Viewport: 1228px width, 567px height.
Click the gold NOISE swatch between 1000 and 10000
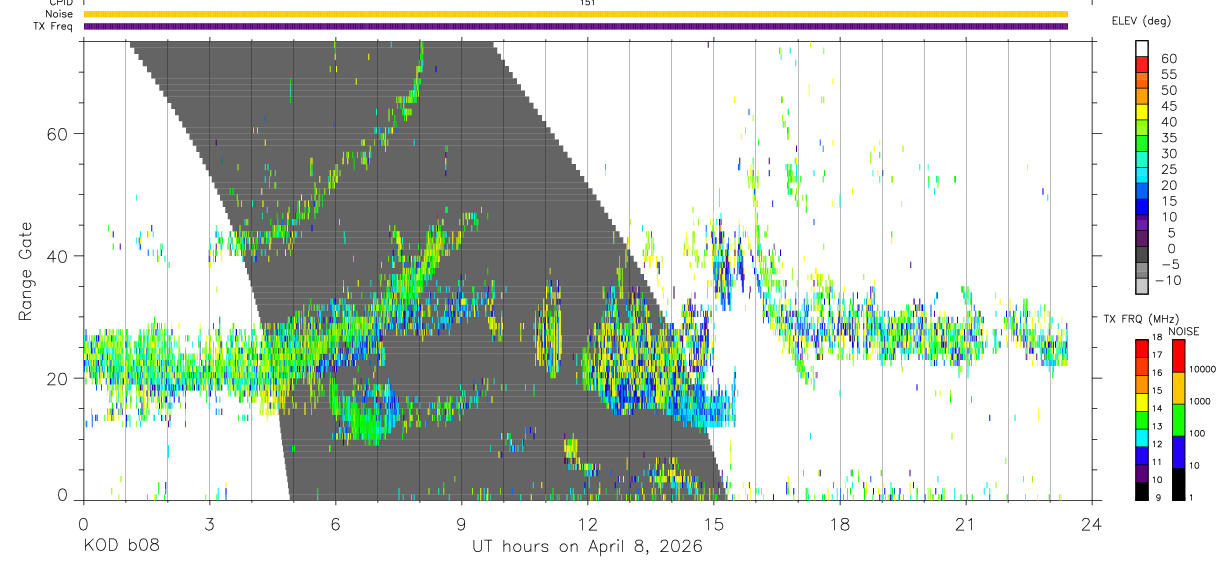1178,388
